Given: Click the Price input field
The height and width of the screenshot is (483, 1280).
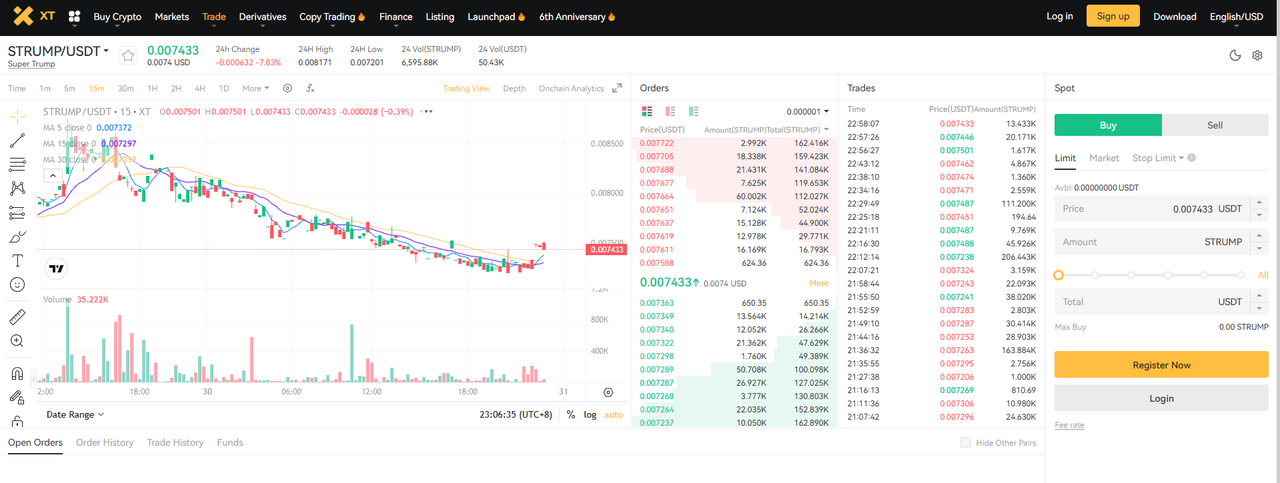Looking at the screenshot, I should [x=1161, y=209].
